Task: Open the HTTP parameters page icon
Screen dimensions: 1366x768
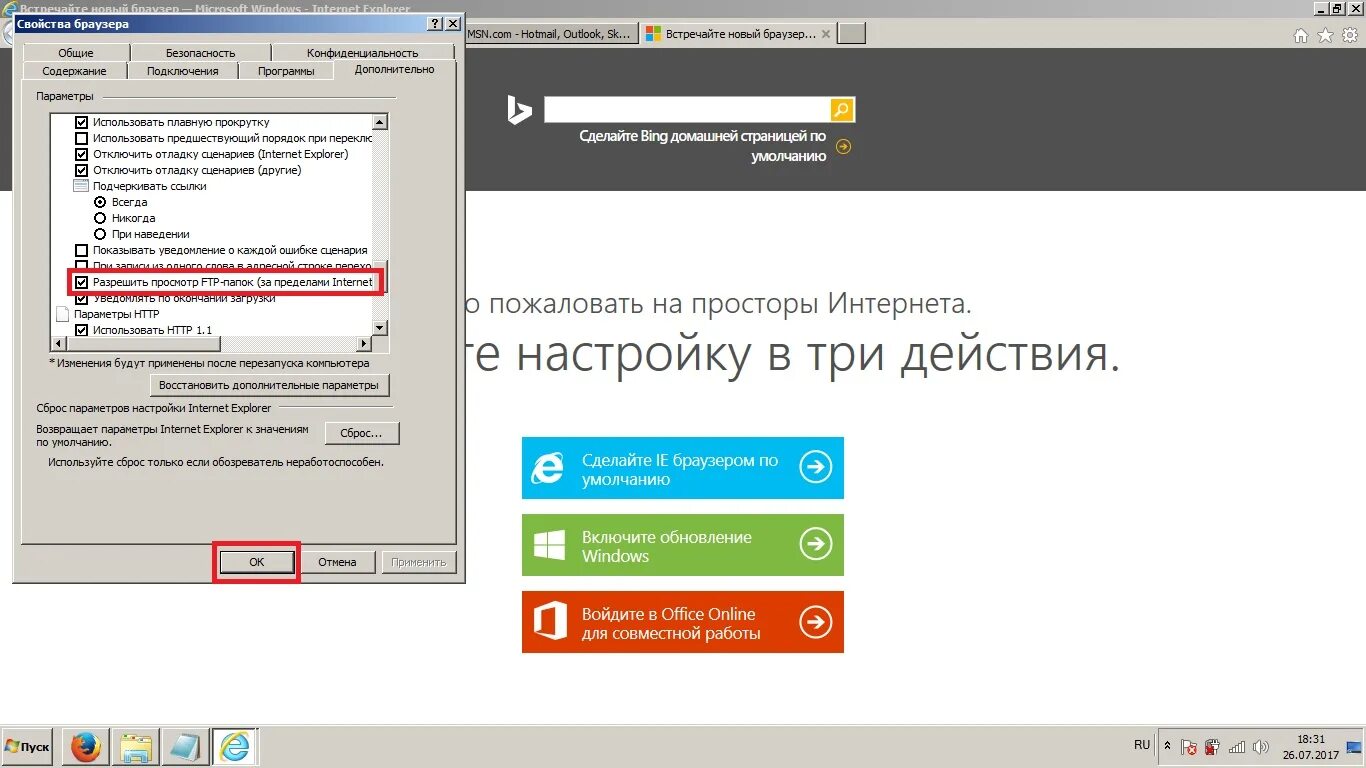Action: (x=64, y=314)
